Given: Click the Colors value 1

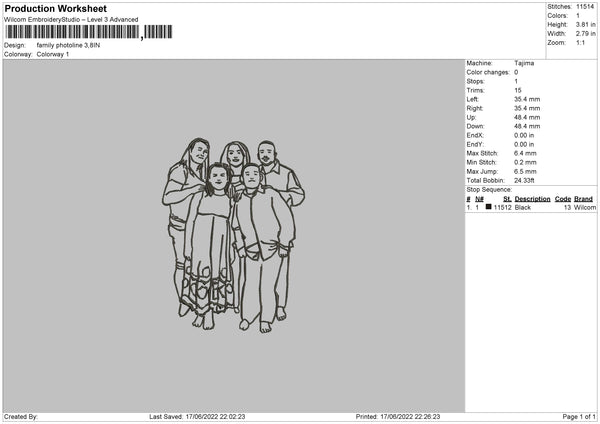Looking at the screenshot, I should pyautogui.click(x=578, y=16).
